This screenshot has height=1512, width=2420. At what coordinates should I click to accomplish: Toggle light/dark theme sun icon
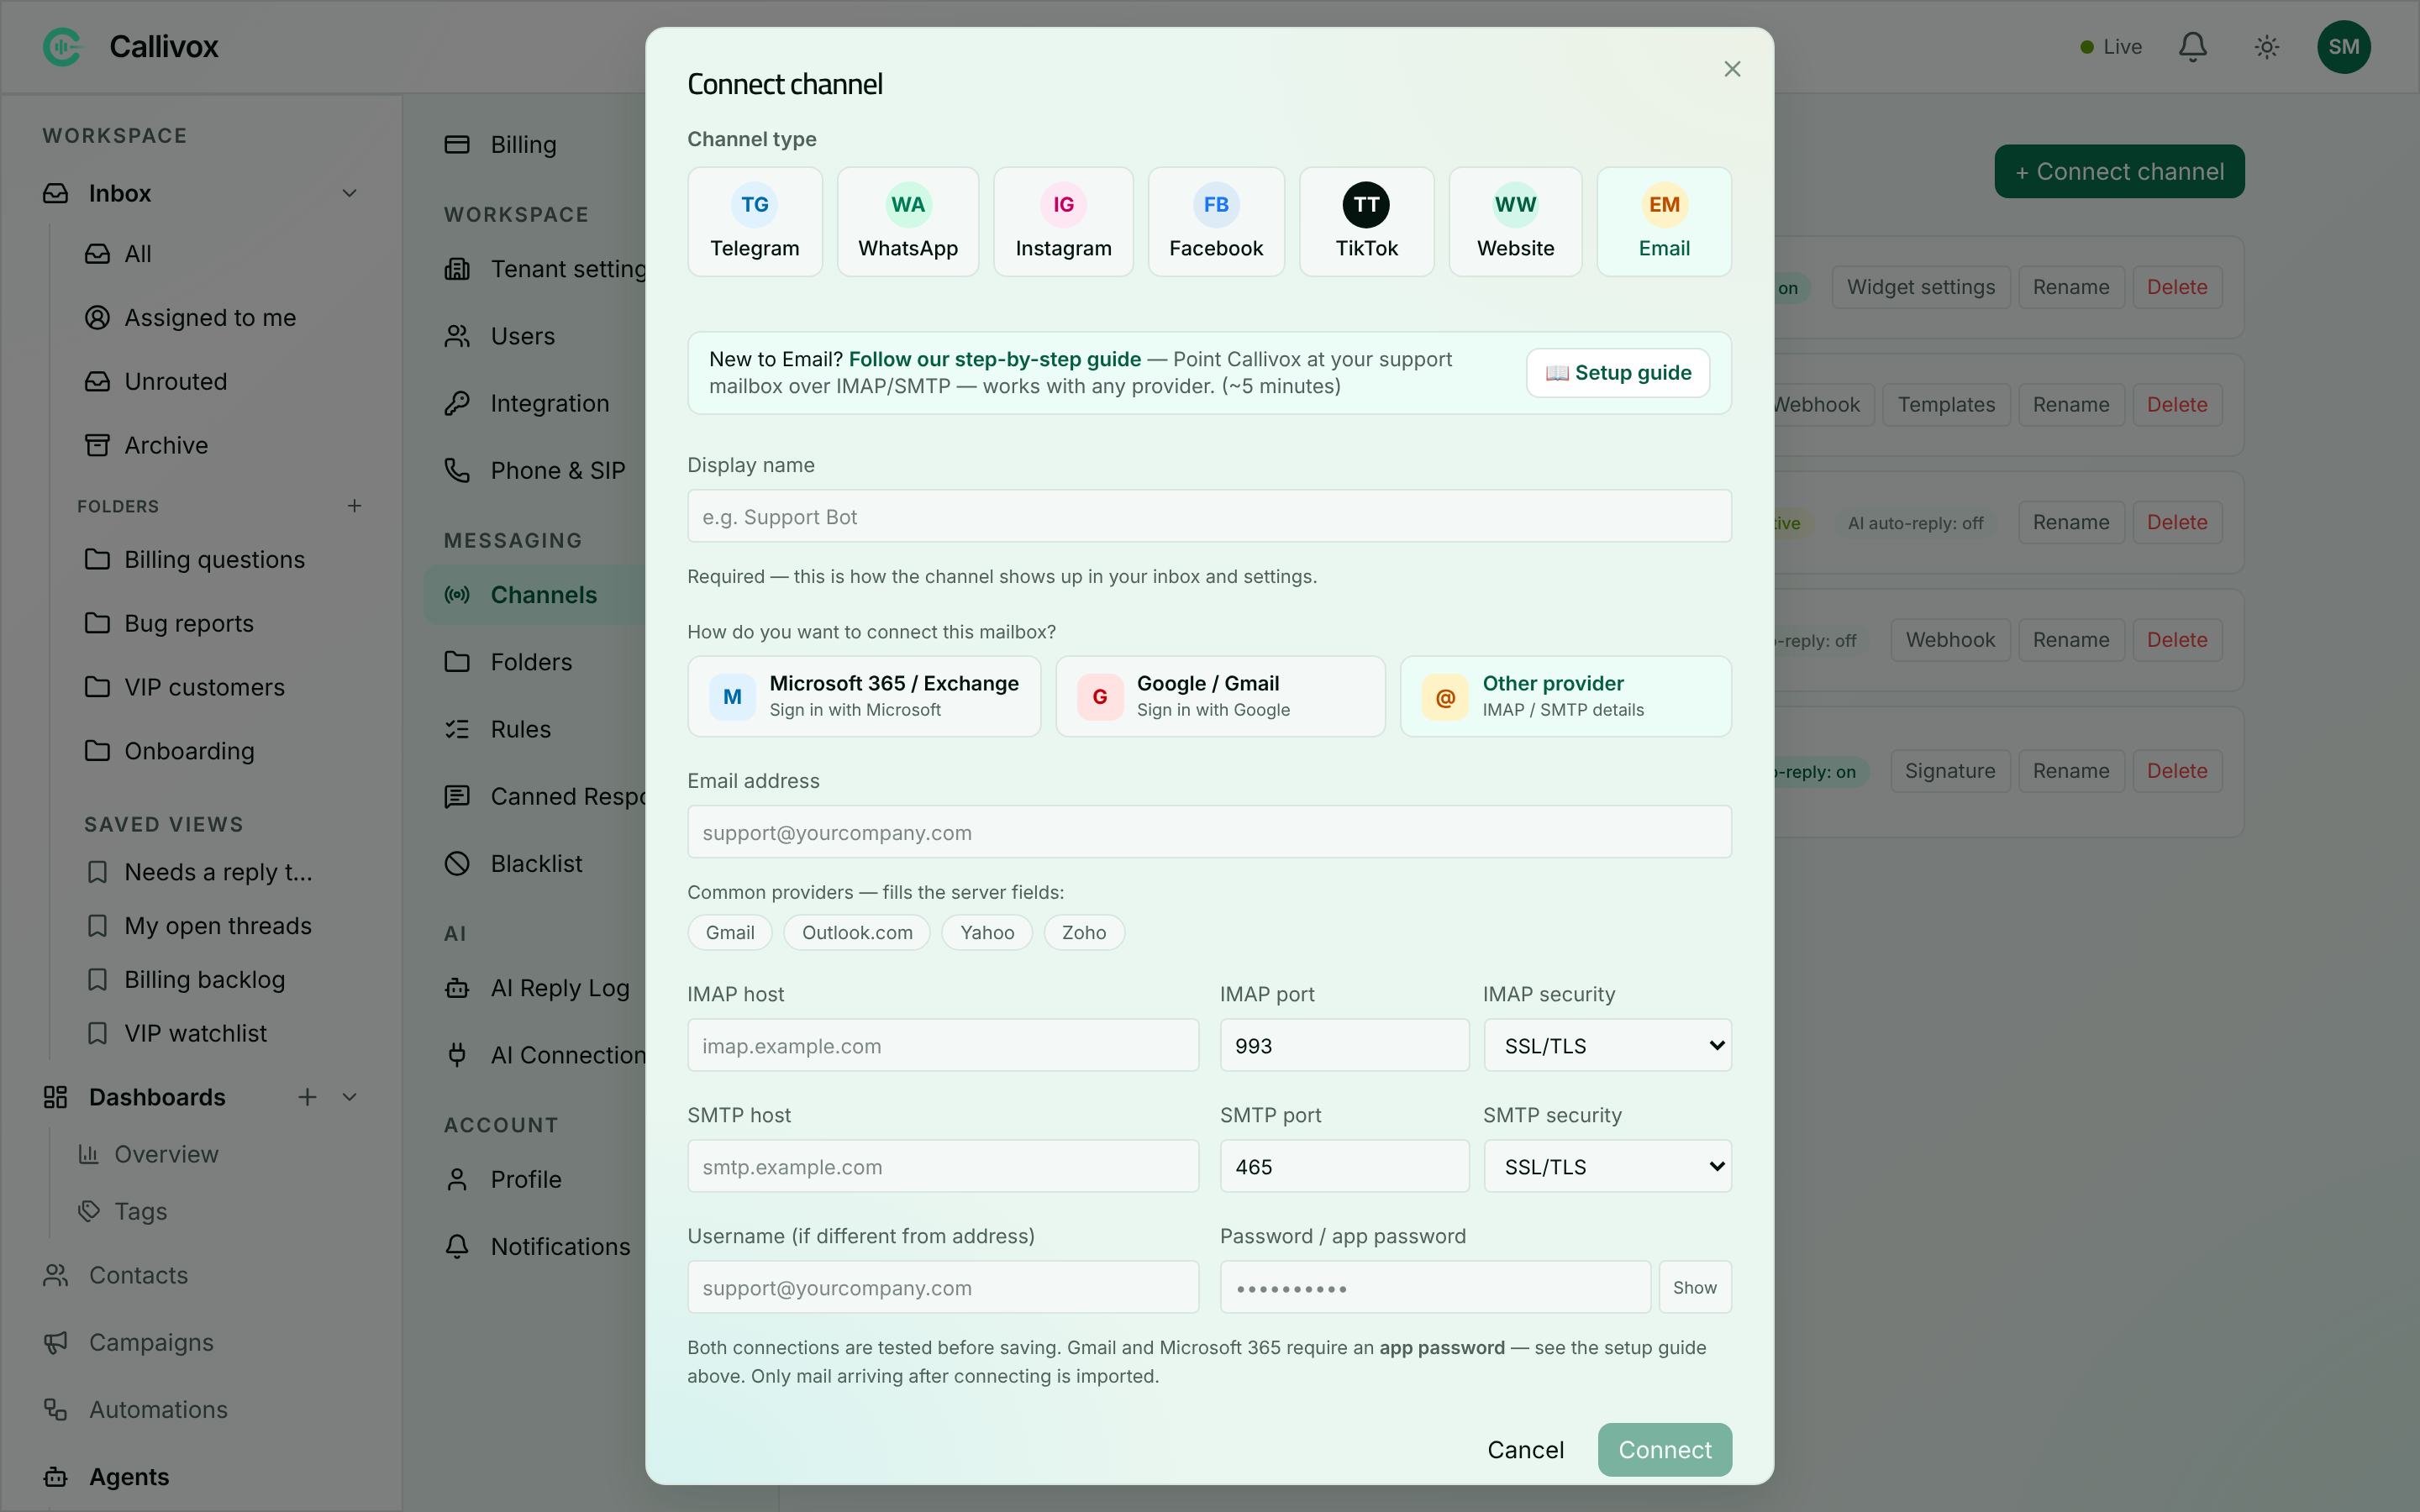point(2267,47)
